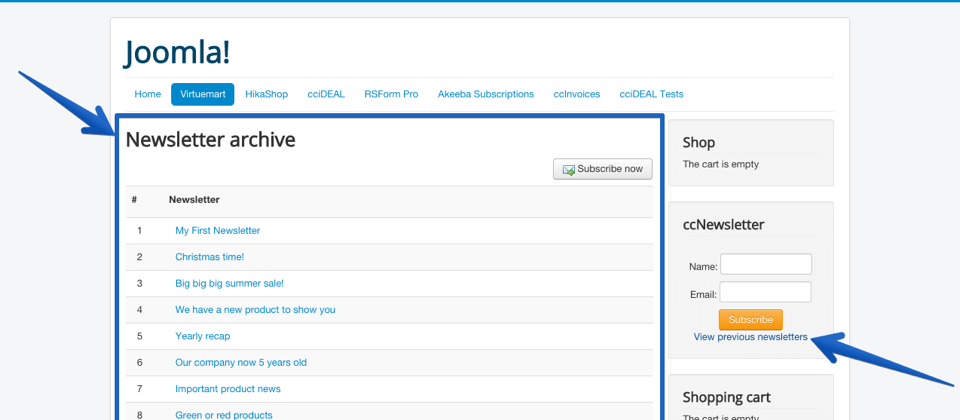This screenshot has width=960, height=420.
Task: Click the Email input field
Action: click(765, 292)
